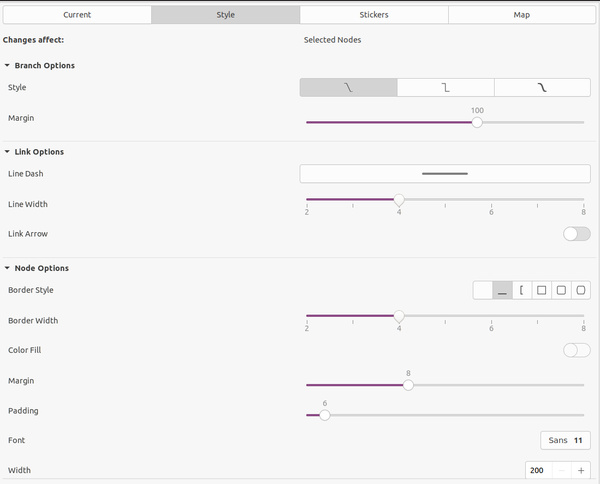Click the Line Dash label
This screenshot has width=600, height=484.
(26, 174)
